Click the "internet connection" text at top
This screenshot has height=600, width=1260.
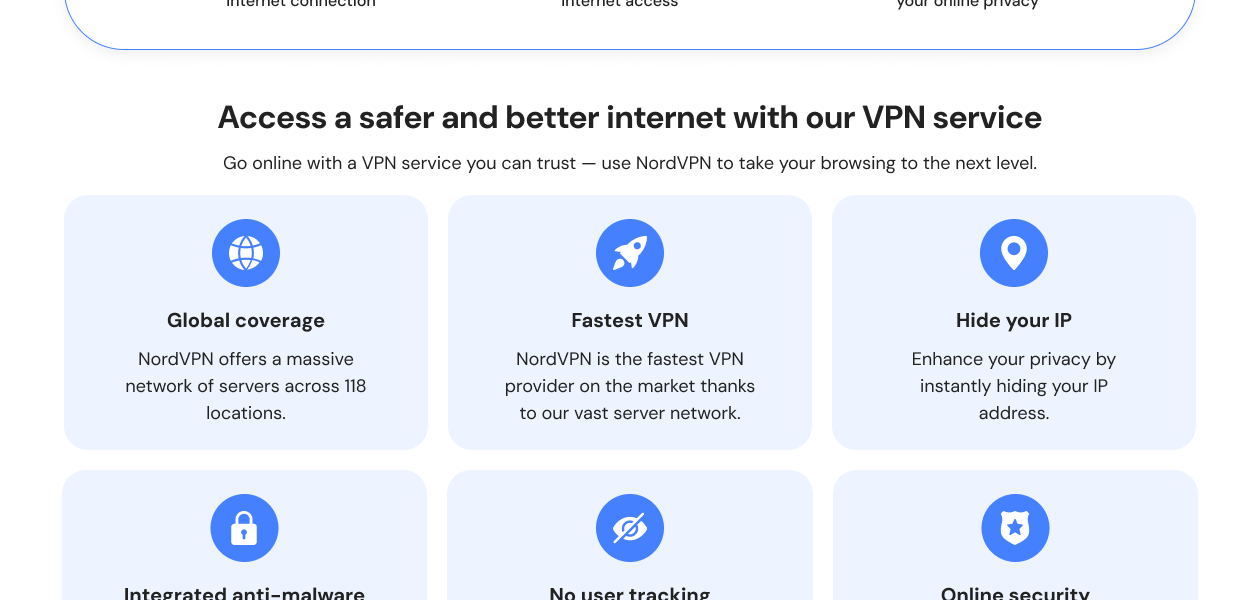click(301, 4)
